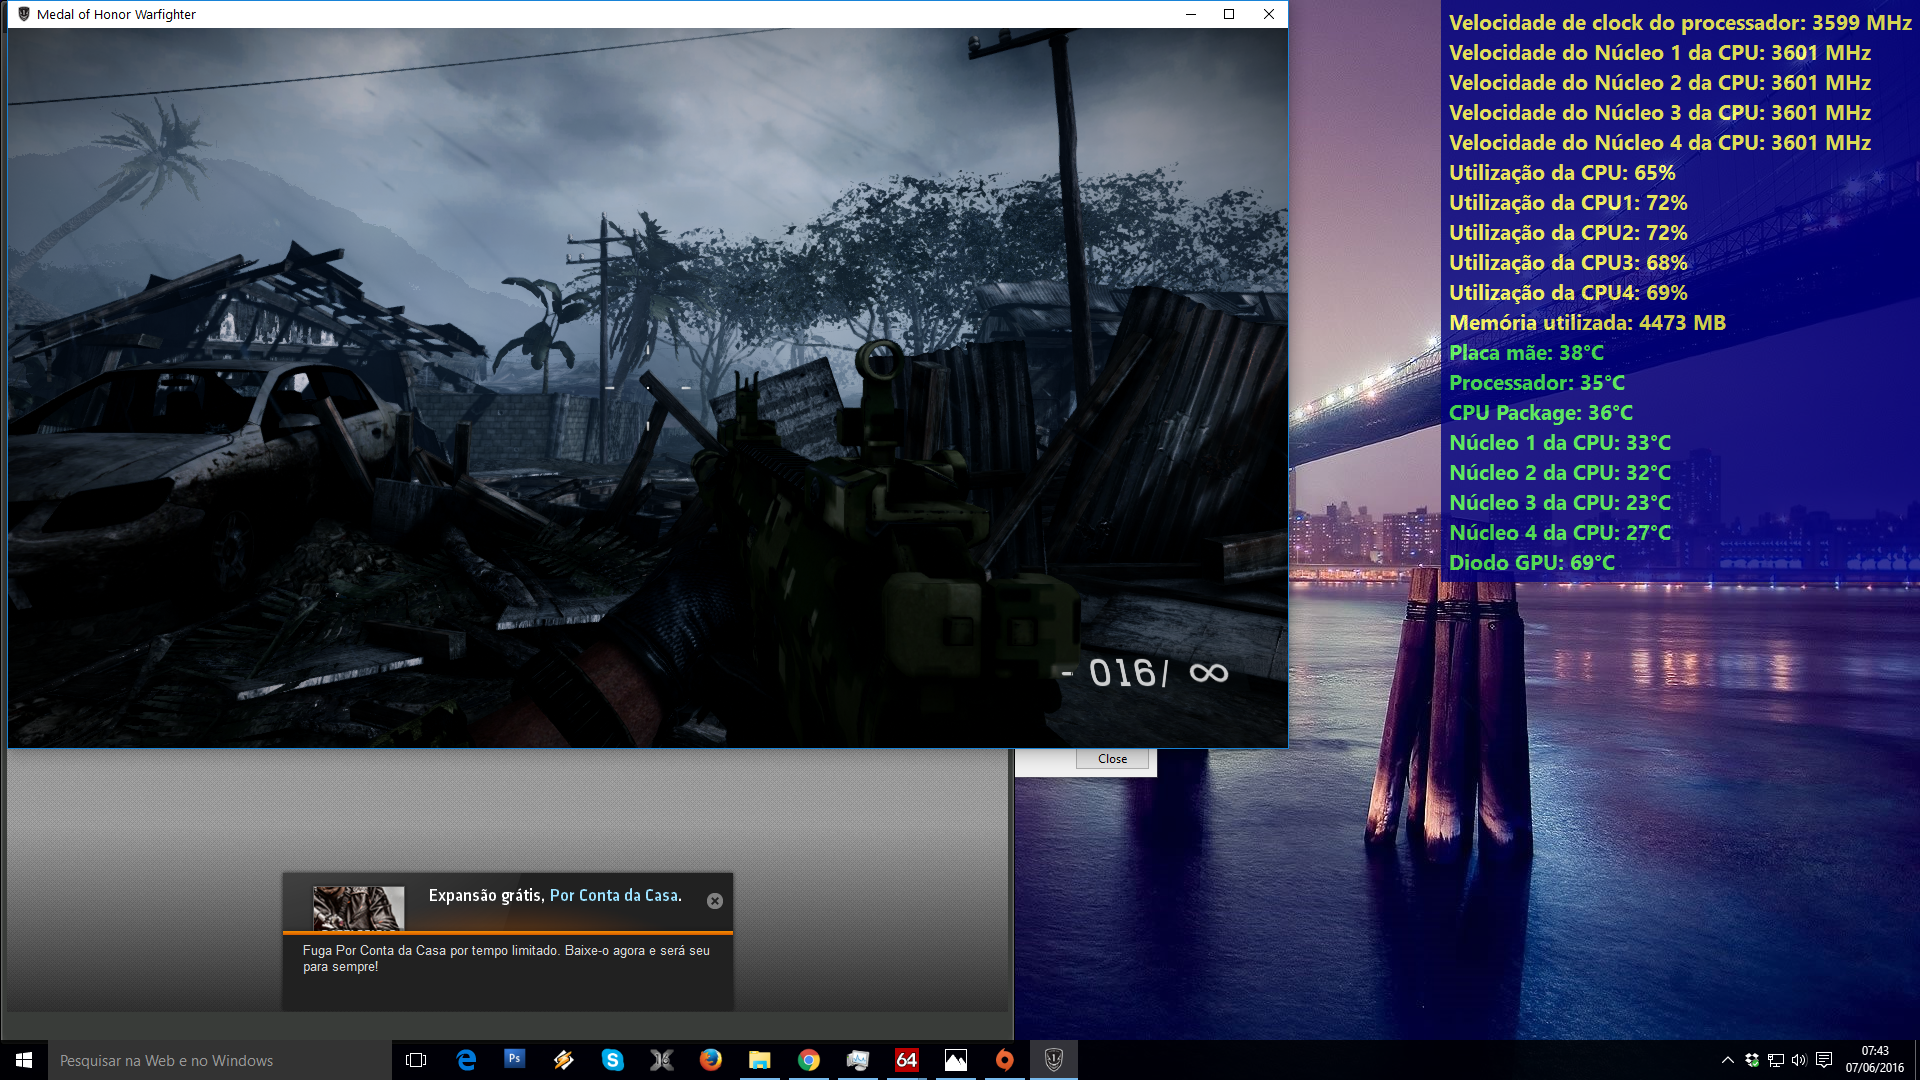Viewport: 1920px width, 1080px height.
Task: Click the 016 ammo counter in the game
Action: tap(1122, 673)
